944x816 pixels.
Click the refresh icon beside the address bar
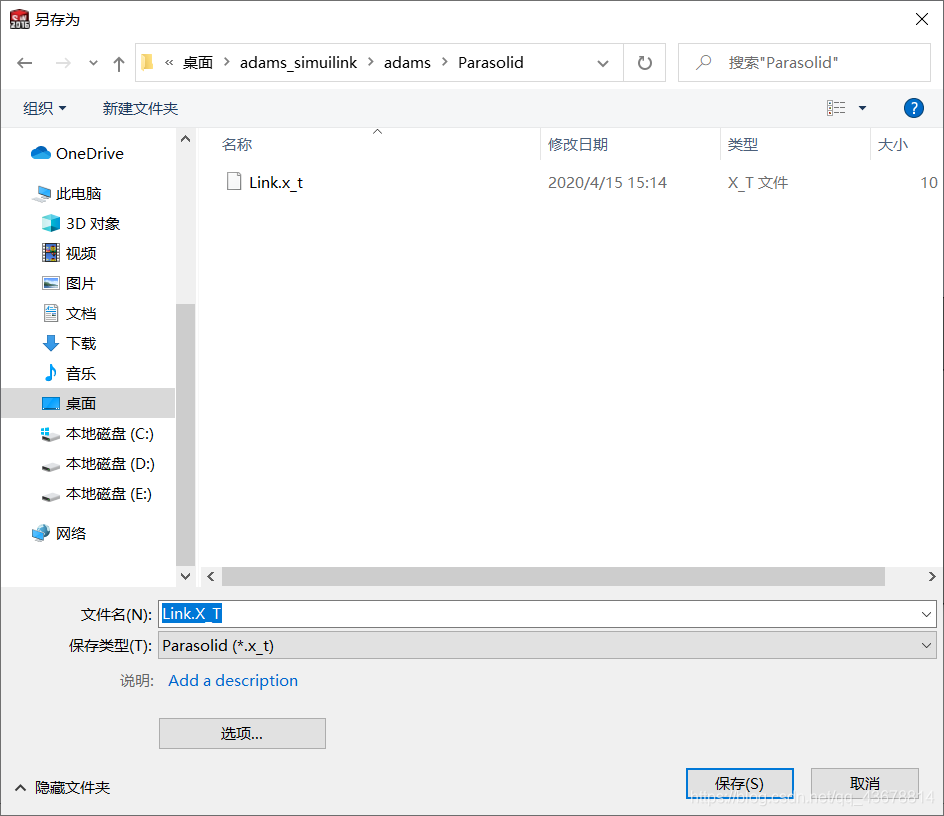pos(644,62)
